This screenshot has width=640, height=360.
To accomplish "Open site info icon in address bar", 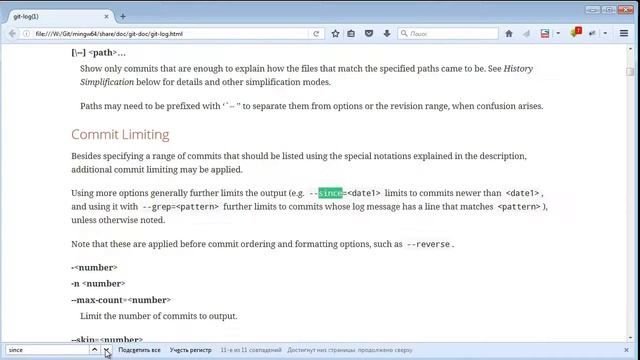I will point(26,34).
